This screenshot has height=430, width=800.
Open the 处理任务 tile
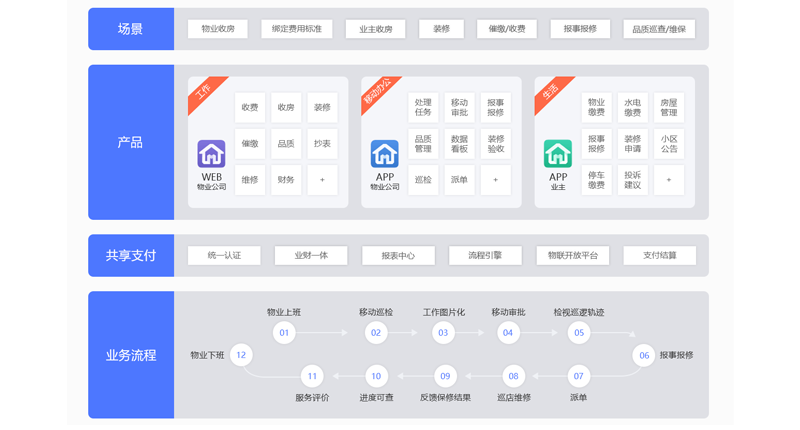tap(423, 107)
